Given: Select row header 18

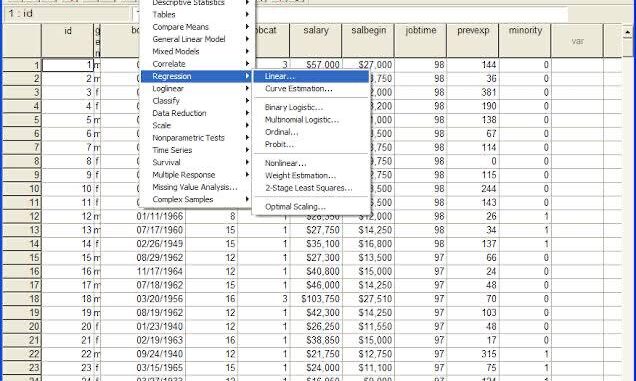Looking at the screenshot, I should 22,299.
